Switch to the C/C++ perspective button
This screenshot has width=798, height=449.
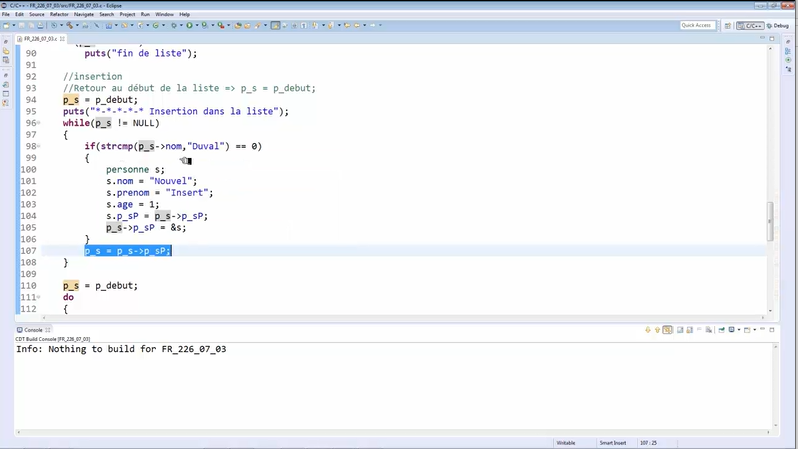click(x=750, y=26)
